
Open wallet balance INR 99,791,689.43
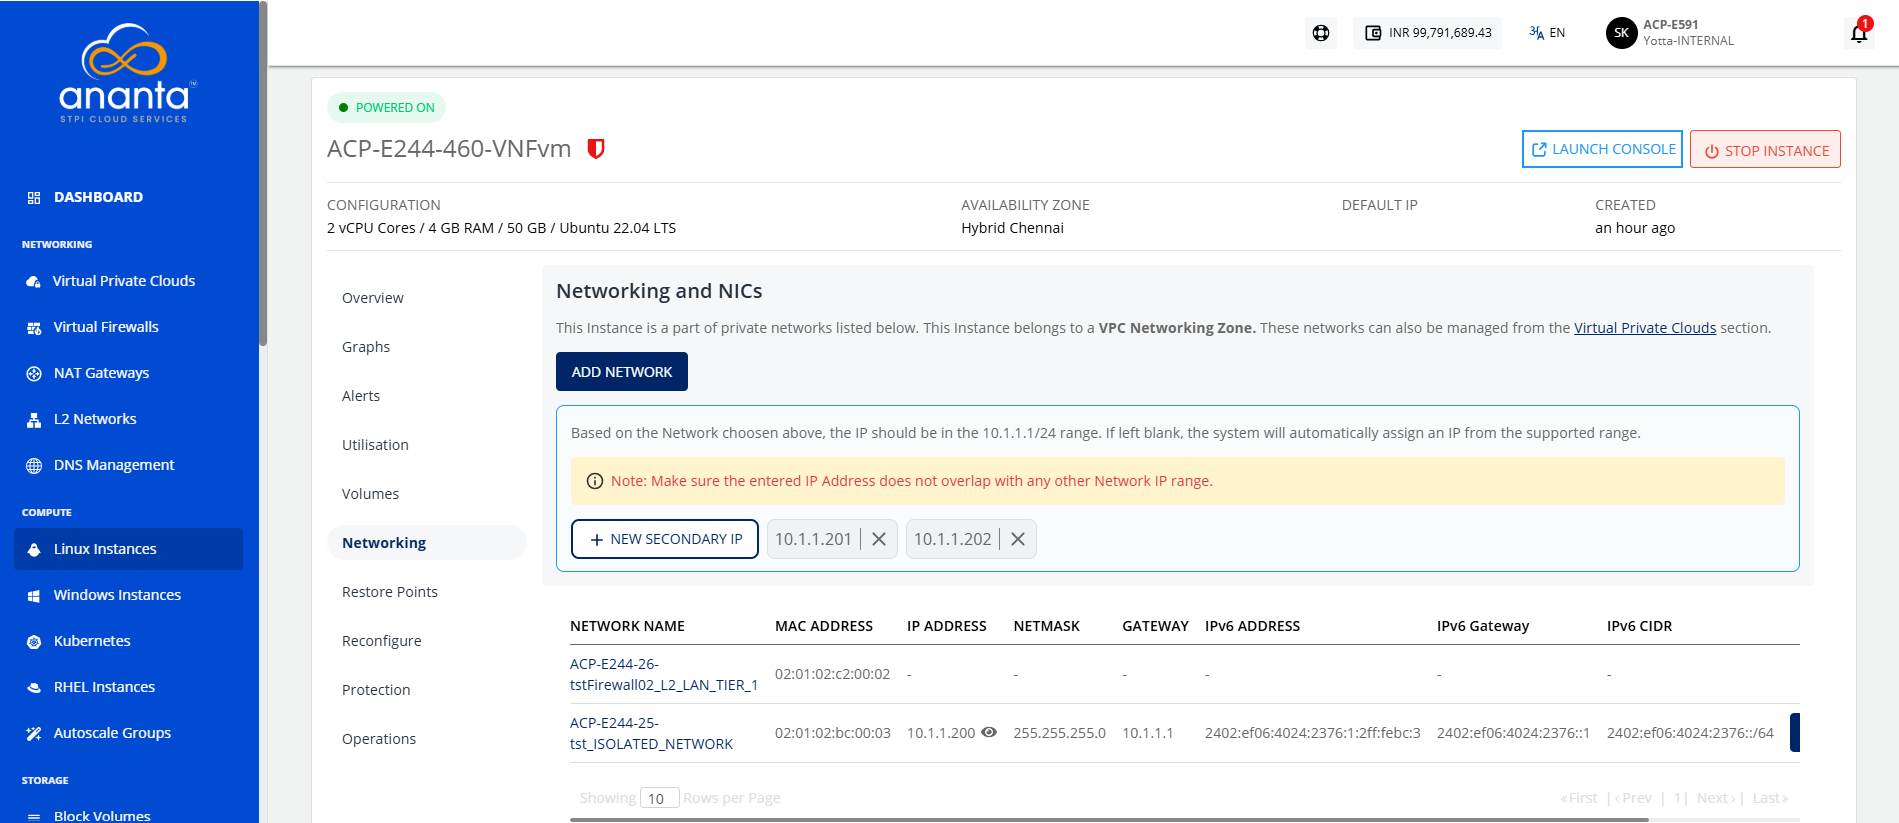(x=1427, y=33)
